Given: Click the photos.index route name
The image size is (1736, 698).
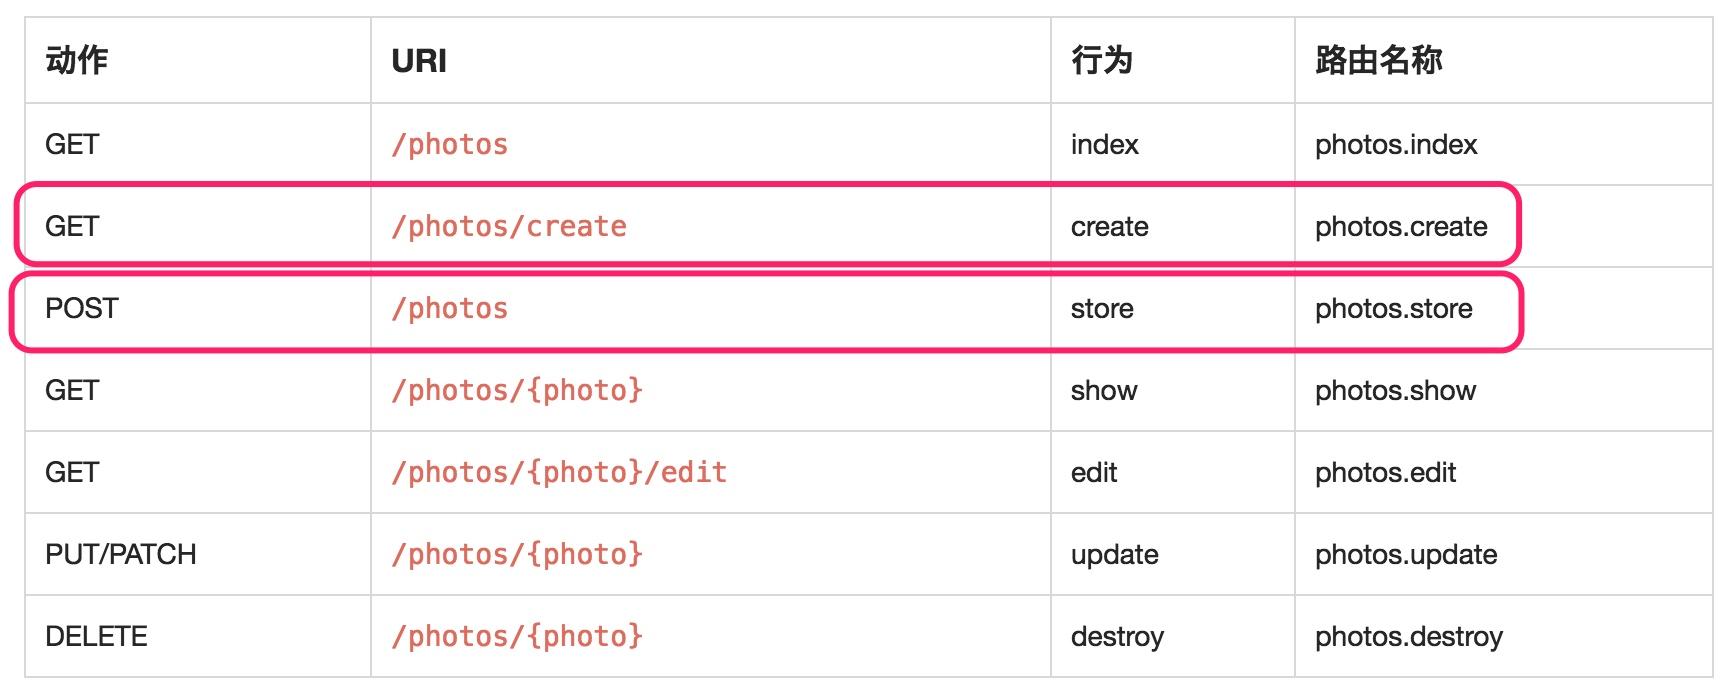Looking at the screenshot, I should pos(1395,145).
